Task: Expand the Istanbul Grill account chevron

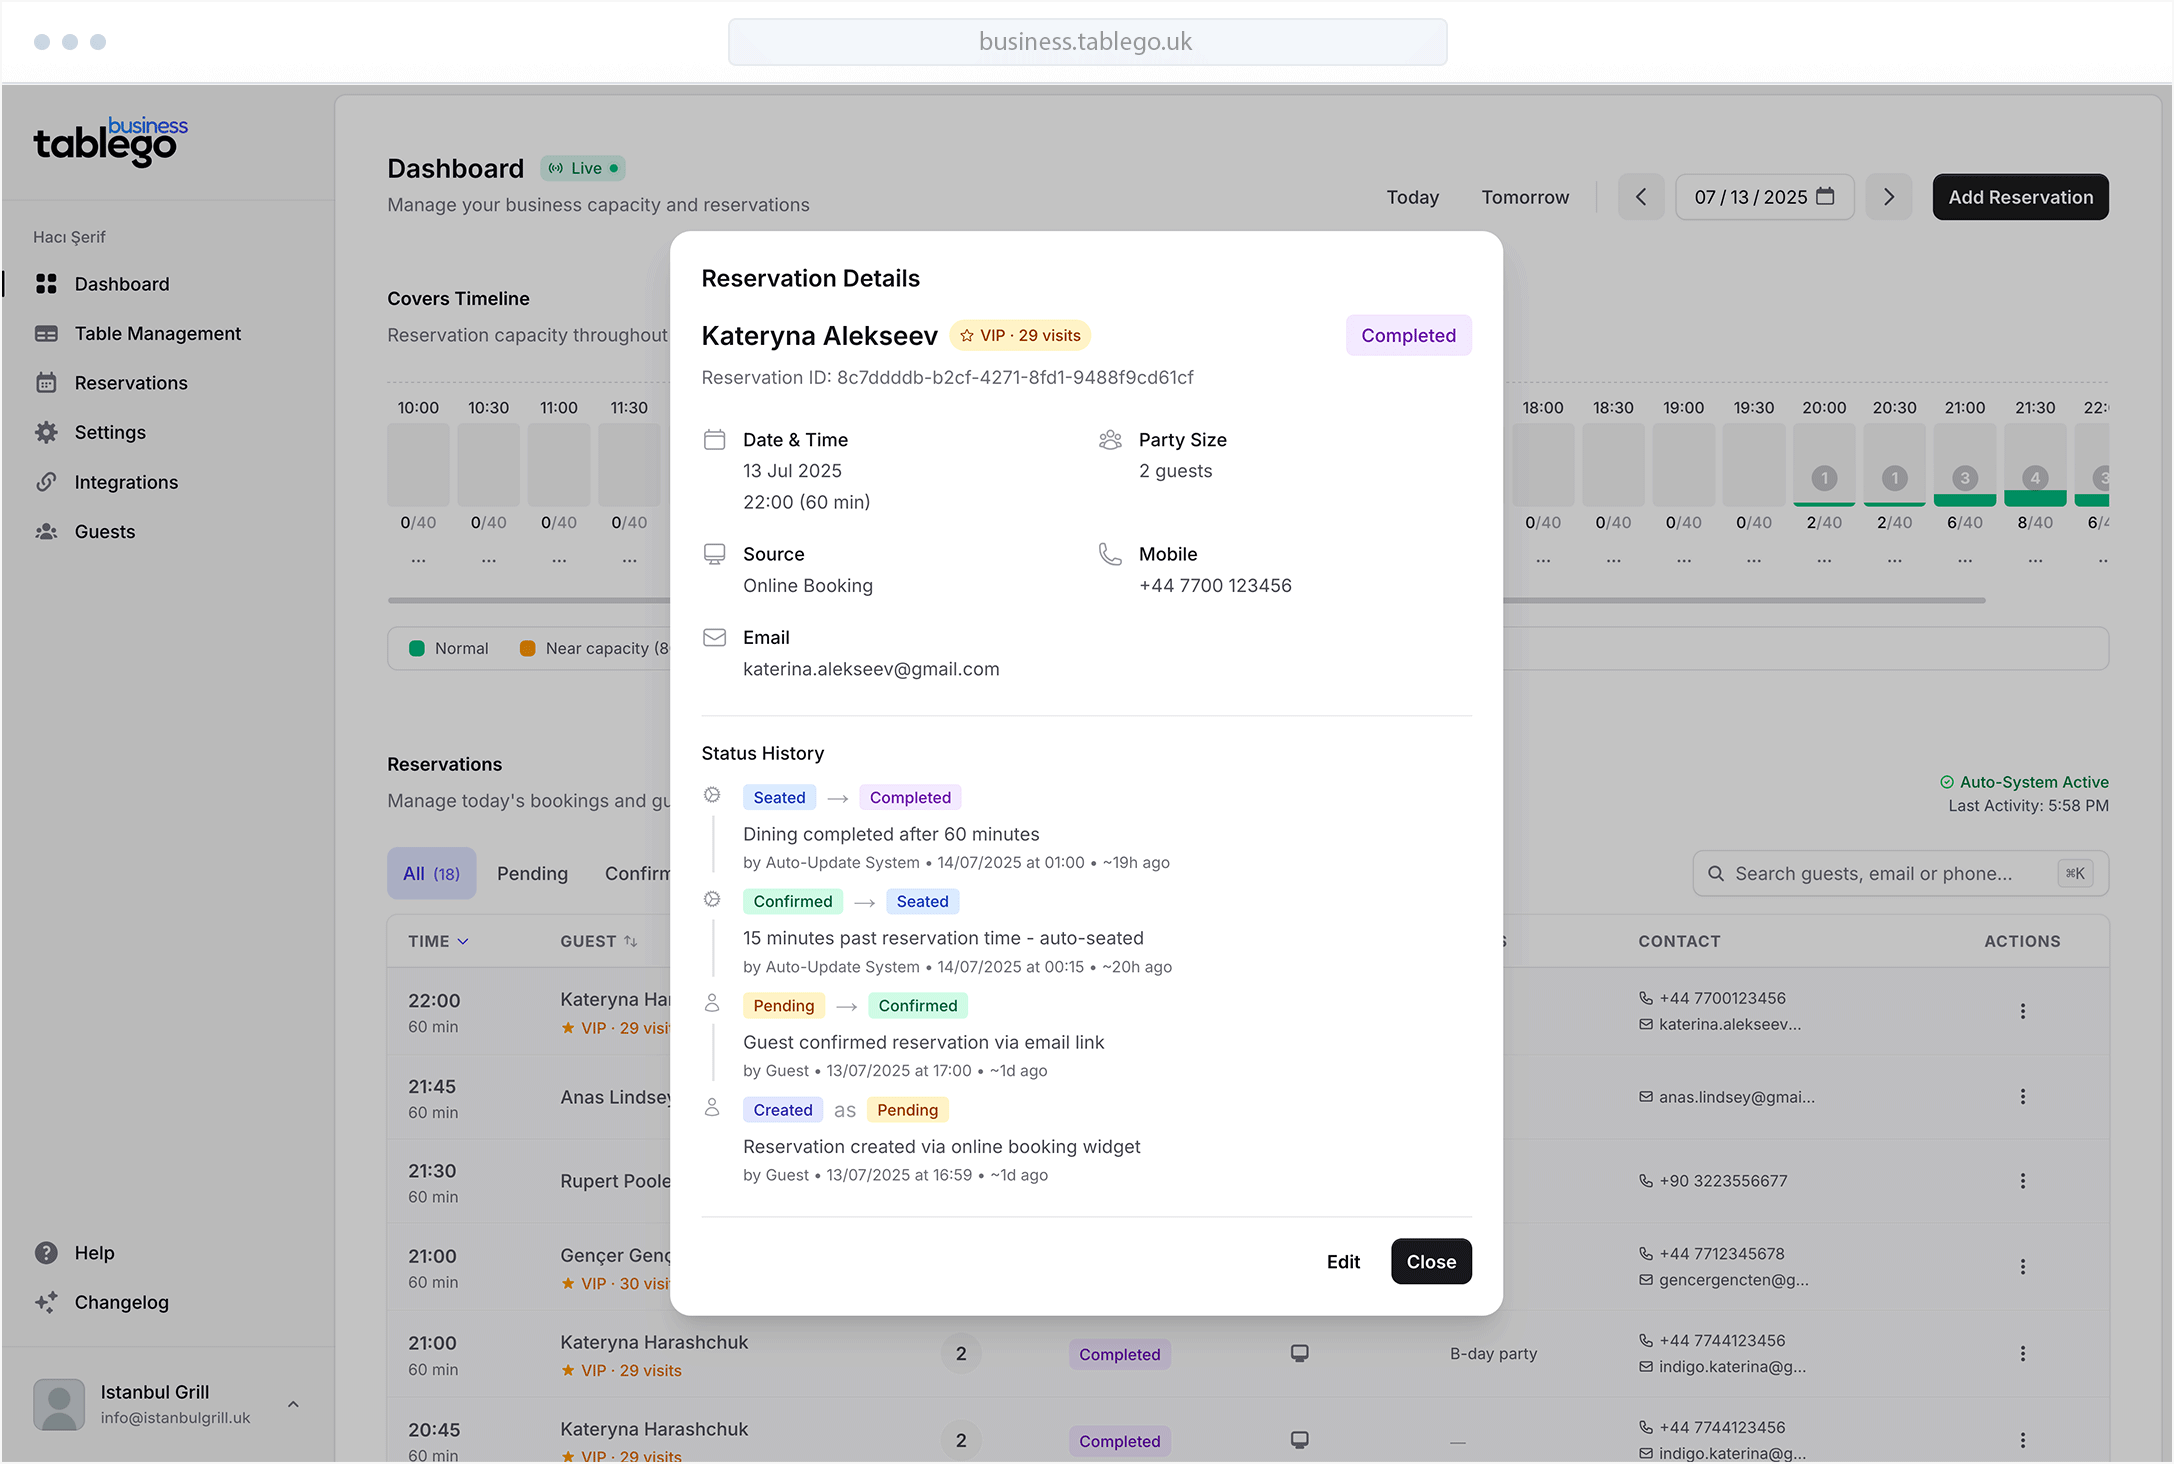Action: click(294, 1404)
